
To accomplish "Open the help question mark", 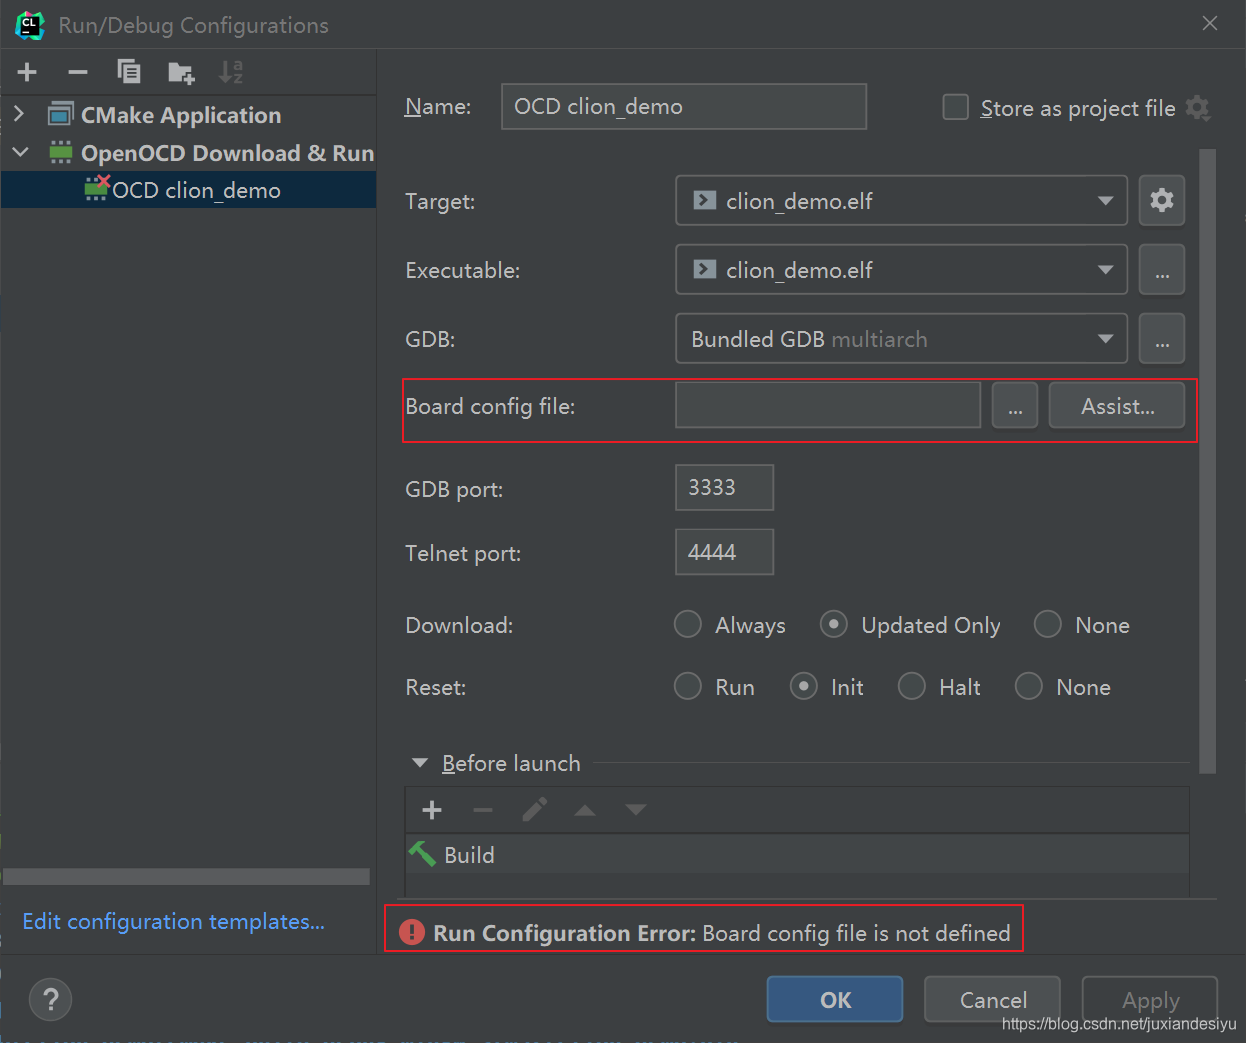I will [51, 999].
